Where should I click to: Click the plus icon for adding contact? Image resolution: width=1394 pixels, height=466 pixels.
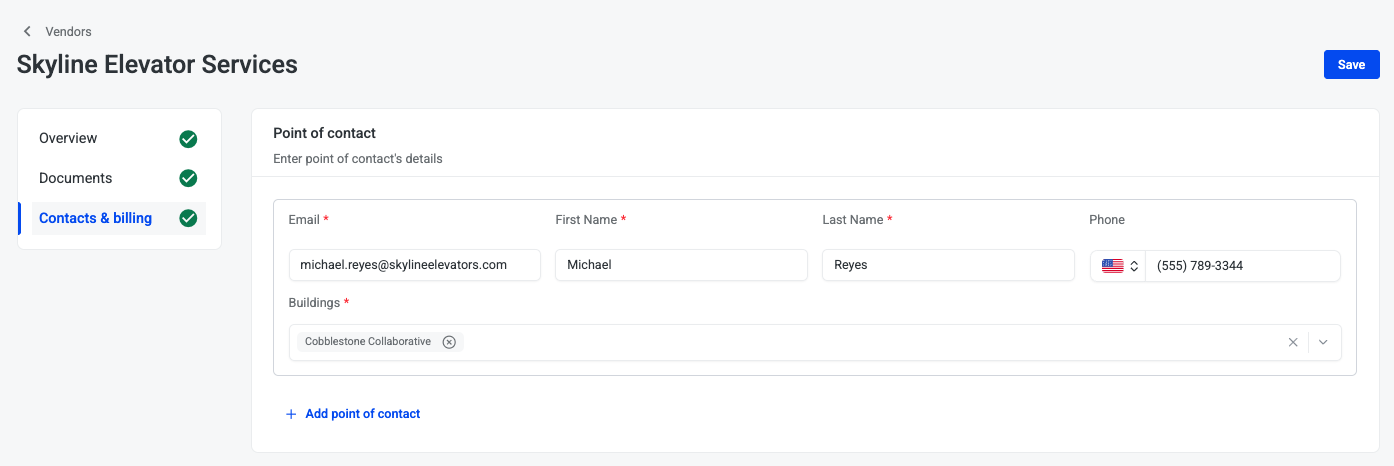[291, 414]
